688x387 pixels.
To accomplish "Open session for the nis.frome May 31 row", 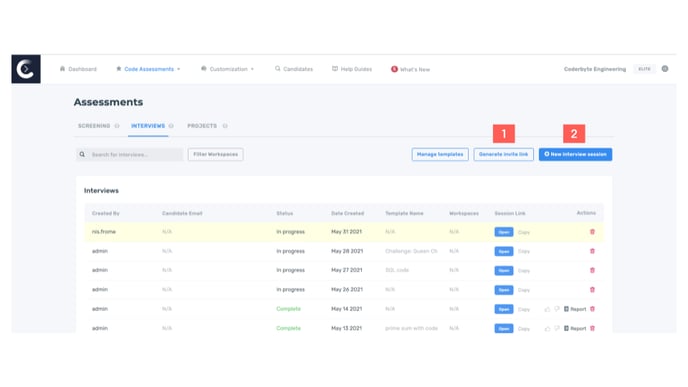I will coord(504,232).
